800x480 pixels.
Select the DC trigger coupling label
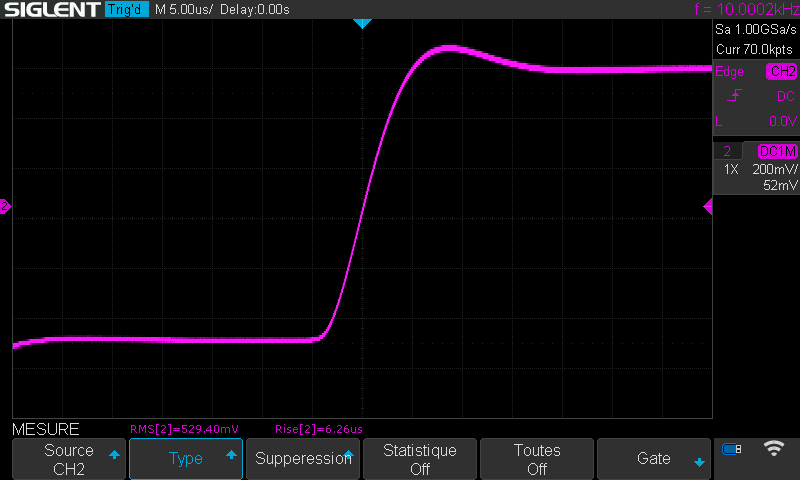(785, 96)
